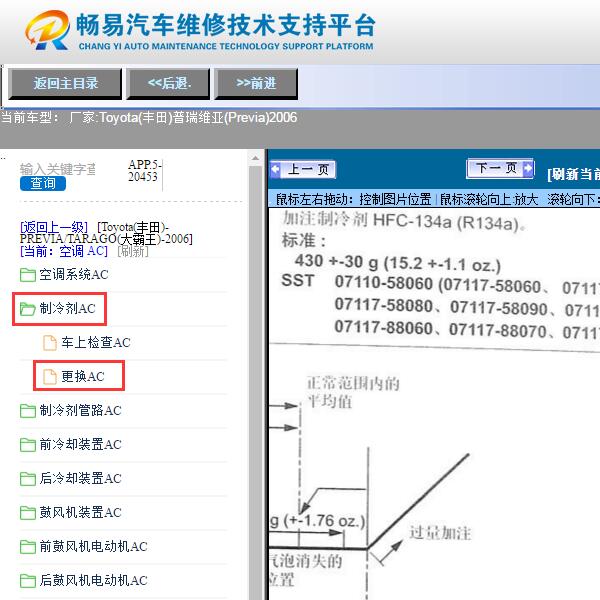This screenshot has width=600, height=600.
Task: Click the Toyota PREVIA/TARAGO 2006 breadcrumb text
Action: [x=106, y=233]
